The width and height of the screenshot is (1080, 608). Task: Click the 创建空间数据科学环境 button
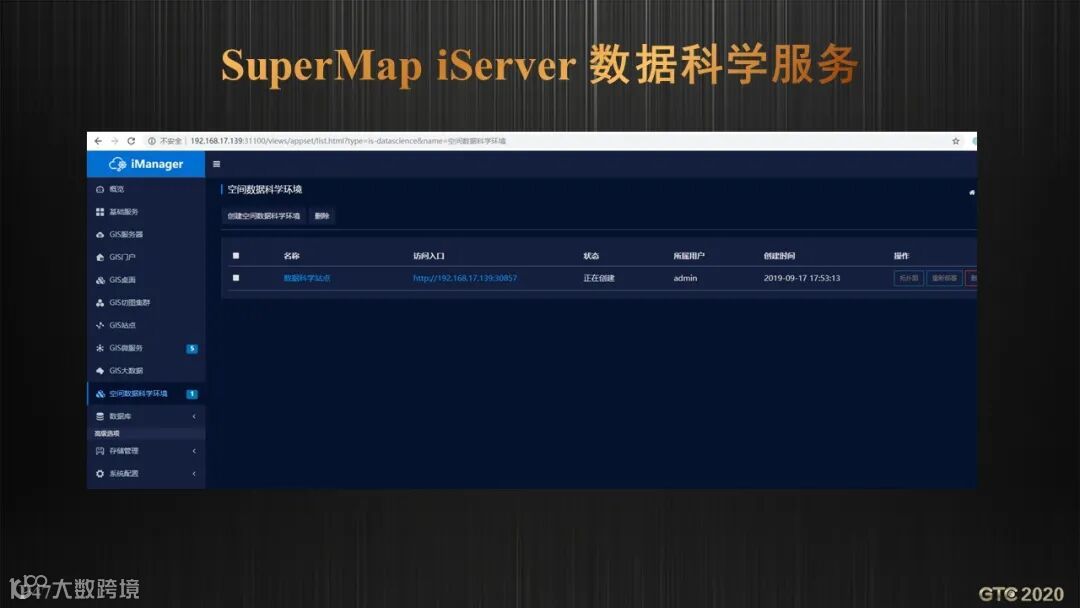tap(264, 216)
